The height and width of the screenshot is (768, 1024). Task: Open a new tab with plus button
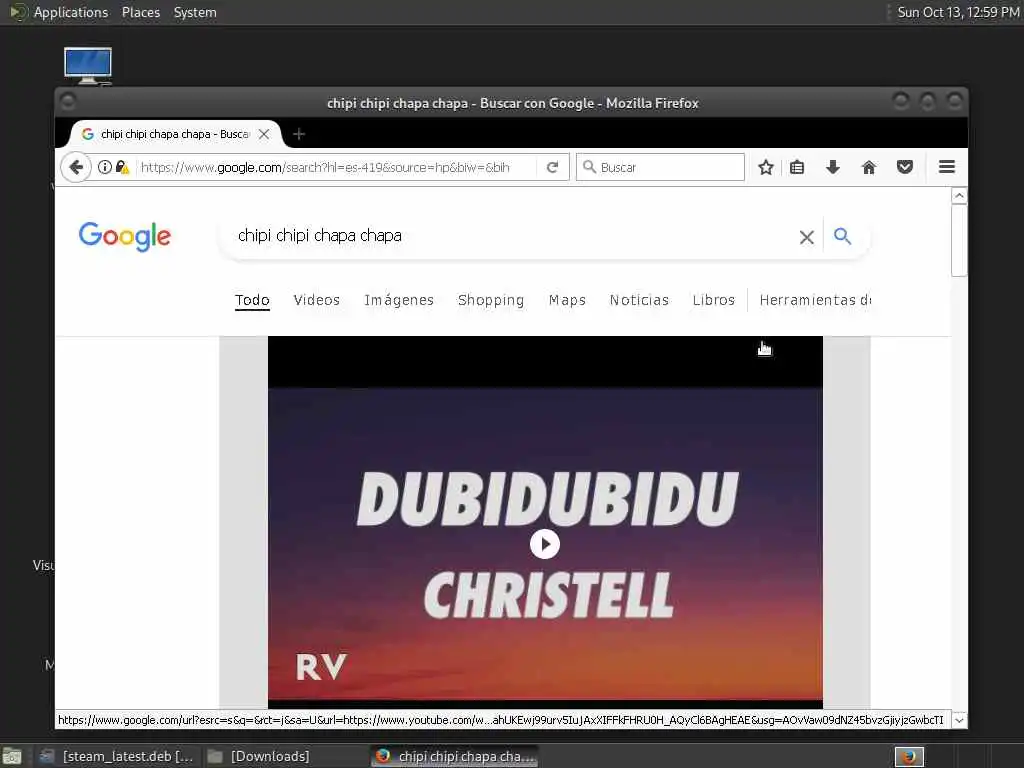[299, 134]
